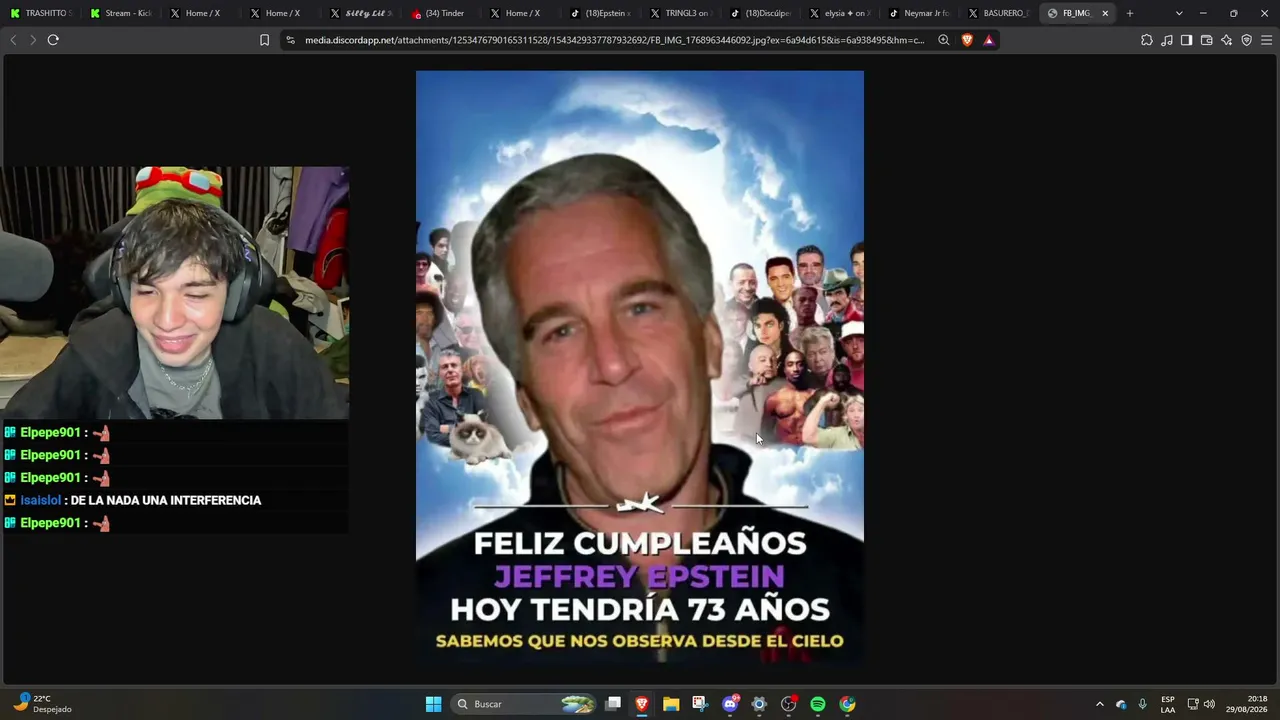Image resolution: width=1280 pixels, height=720 pixels.
Task: Click the media control music note icon
Action: click(1167, 40)
